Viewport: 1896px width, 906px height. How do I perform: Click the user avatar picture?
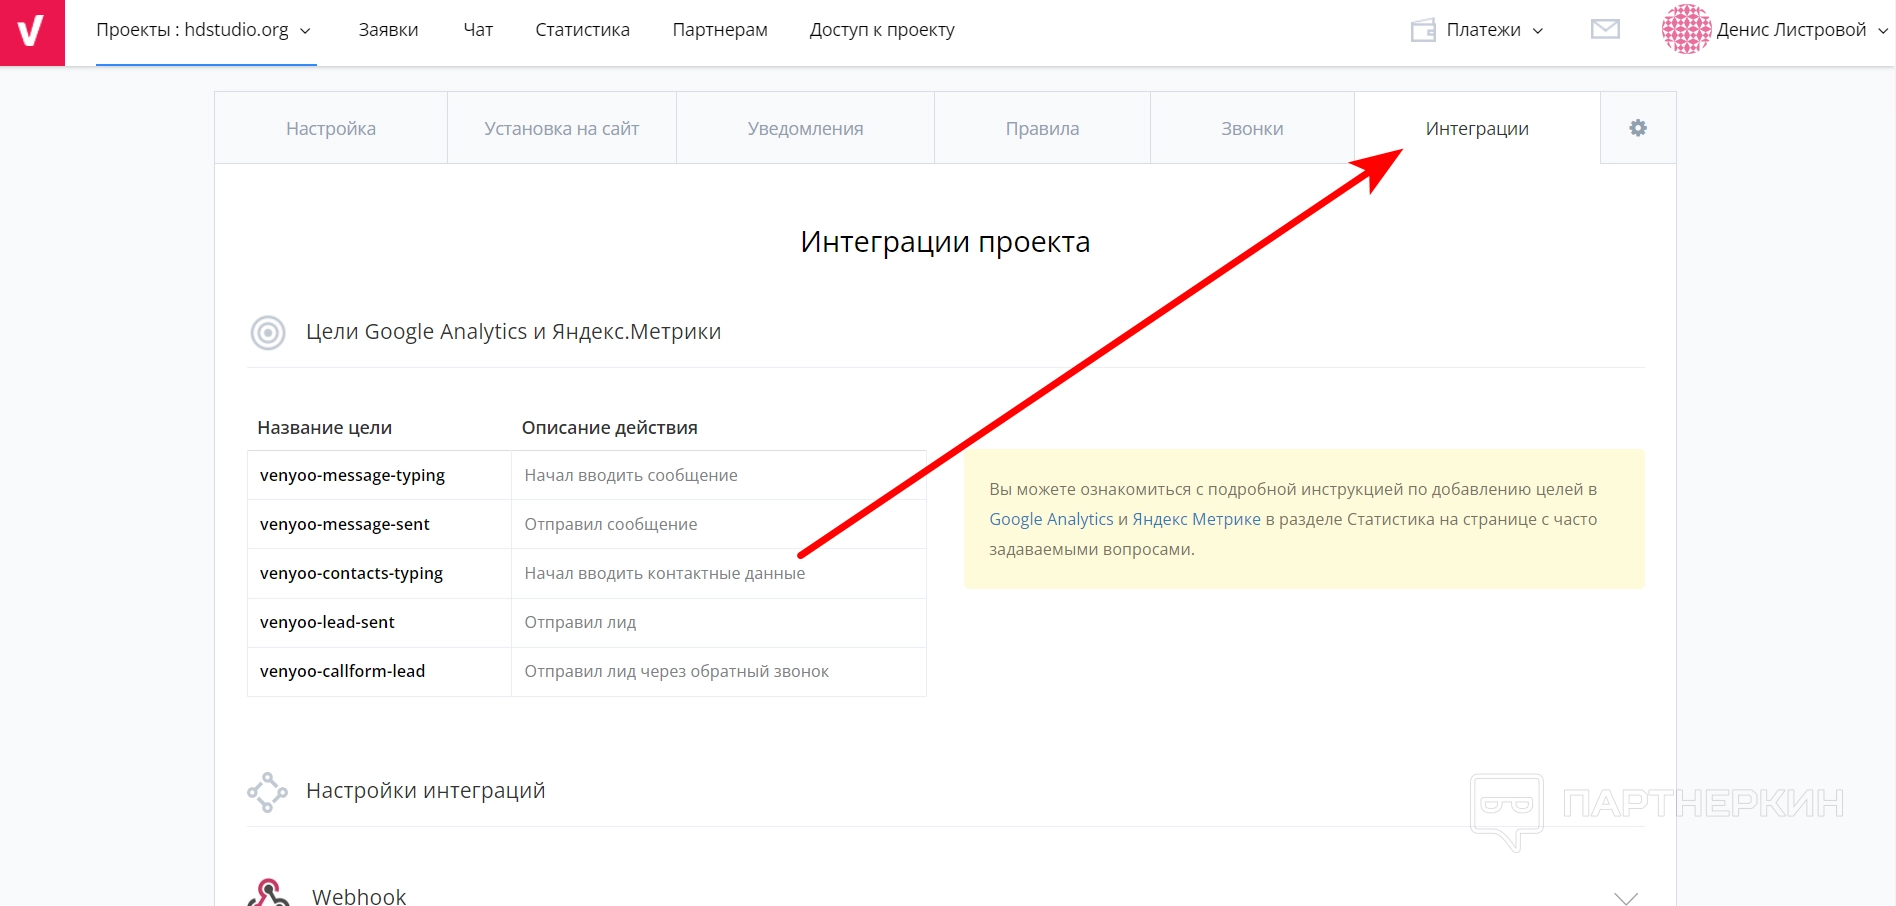[1686, 29]
